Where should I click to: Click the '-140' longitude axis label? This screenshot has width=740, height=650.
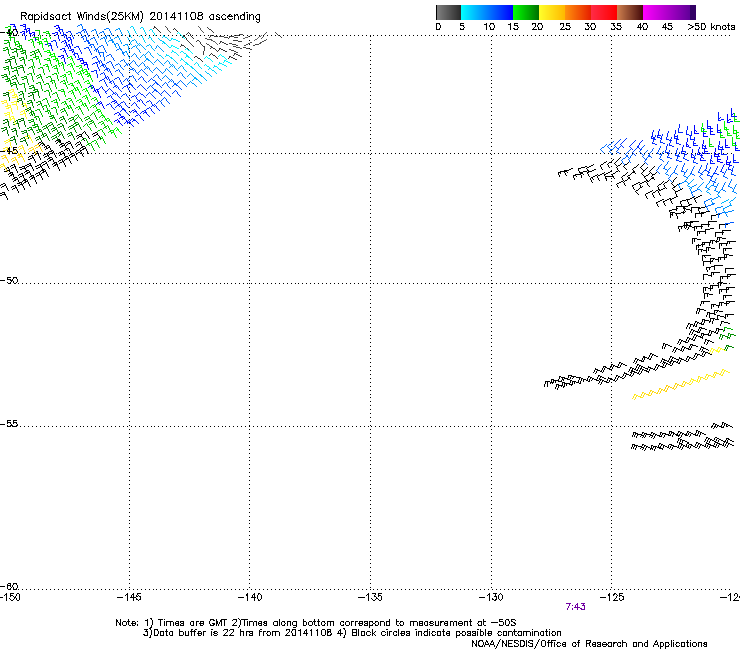250,597
